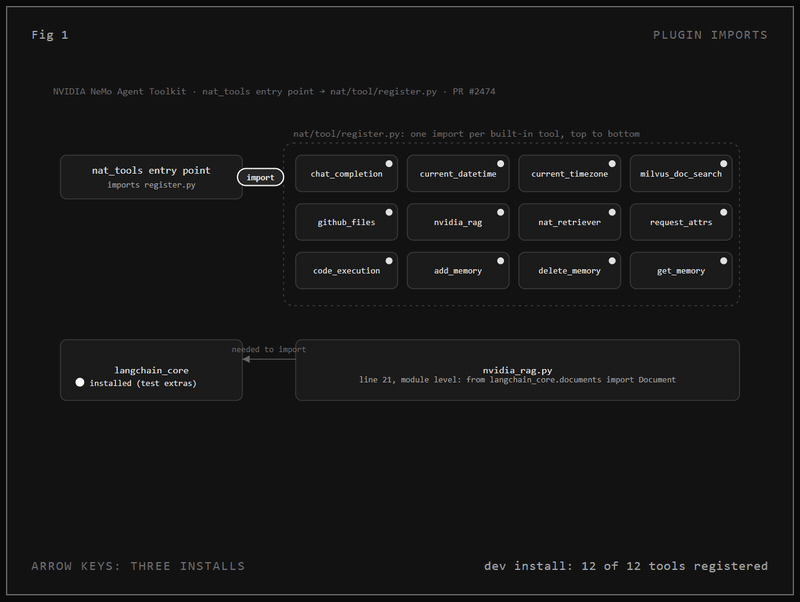Open the nvidia_rag tool card
Screen dimensions: 800x602
[x=458, y=222]
